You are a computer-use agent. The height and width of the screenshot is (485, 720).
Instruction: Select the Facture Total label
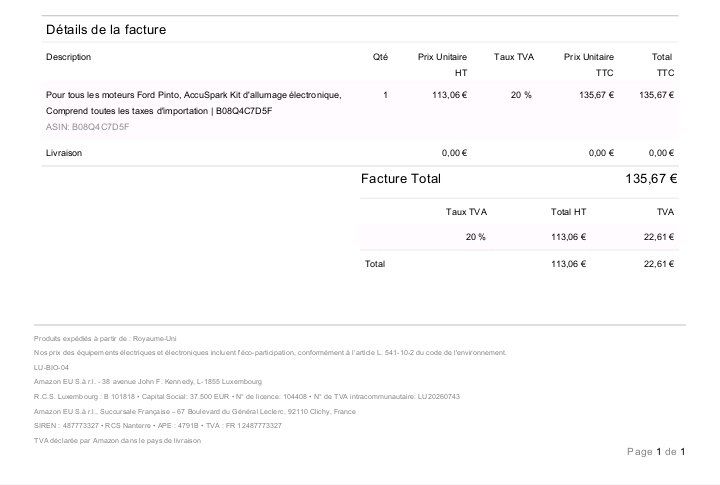coord(400,179)
